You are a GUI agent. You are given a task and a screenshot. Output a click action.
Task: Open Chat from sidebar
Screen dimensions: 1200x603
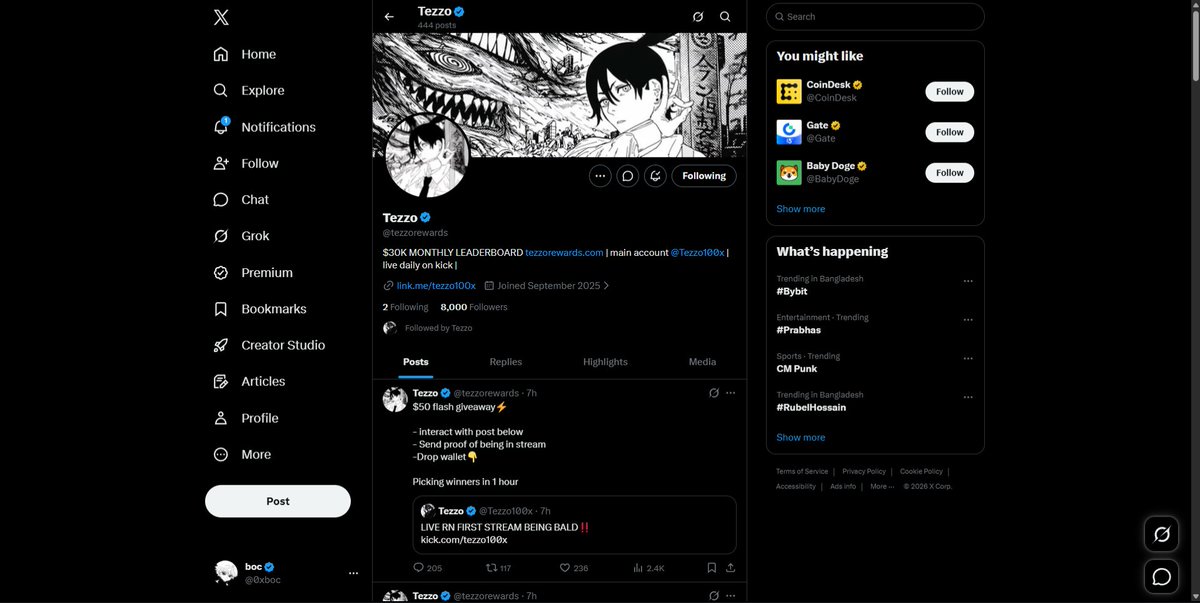[x=241, y=199]
